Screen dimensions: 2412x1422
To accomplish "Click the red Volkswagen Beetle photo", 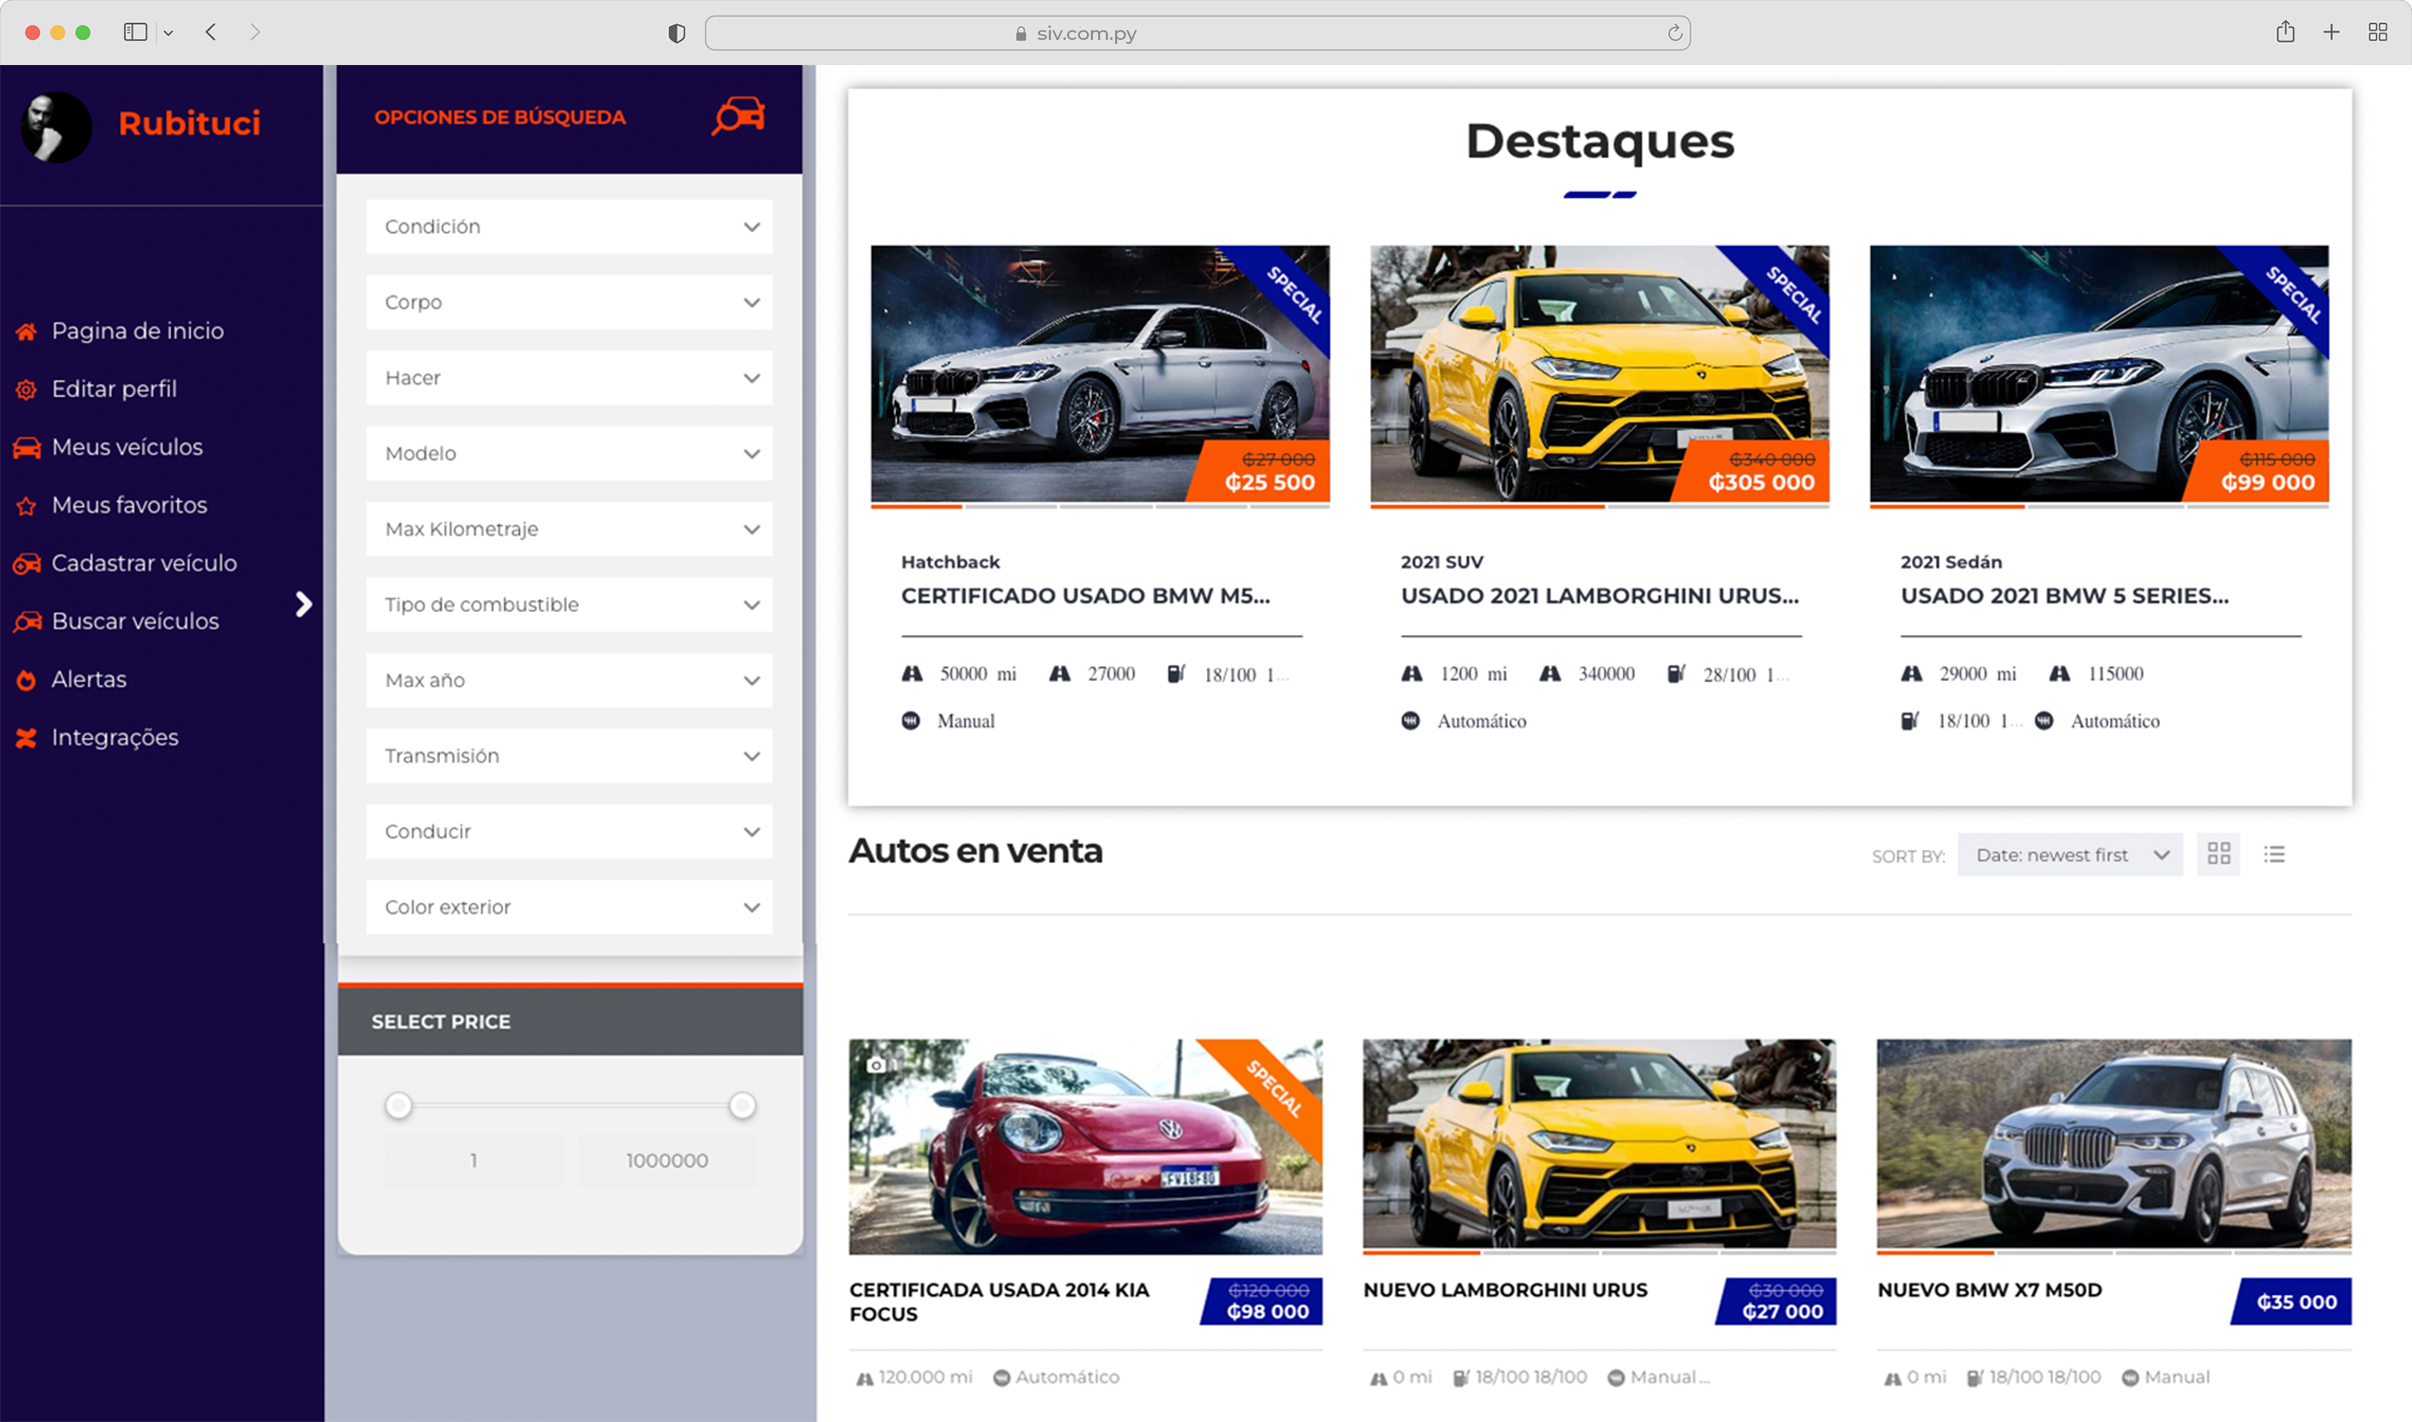I will (x=1085, y=1146).
